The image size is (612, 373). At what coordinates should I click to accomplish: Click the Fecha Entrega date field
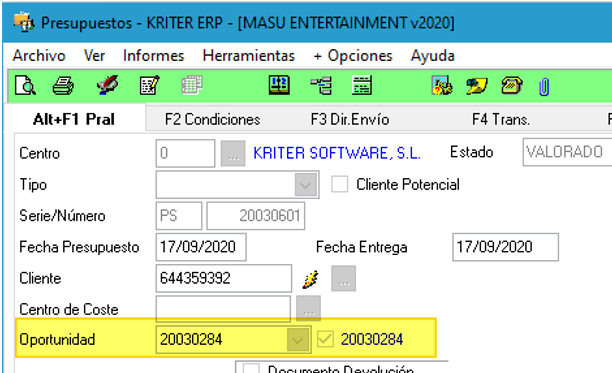(505, 247)
